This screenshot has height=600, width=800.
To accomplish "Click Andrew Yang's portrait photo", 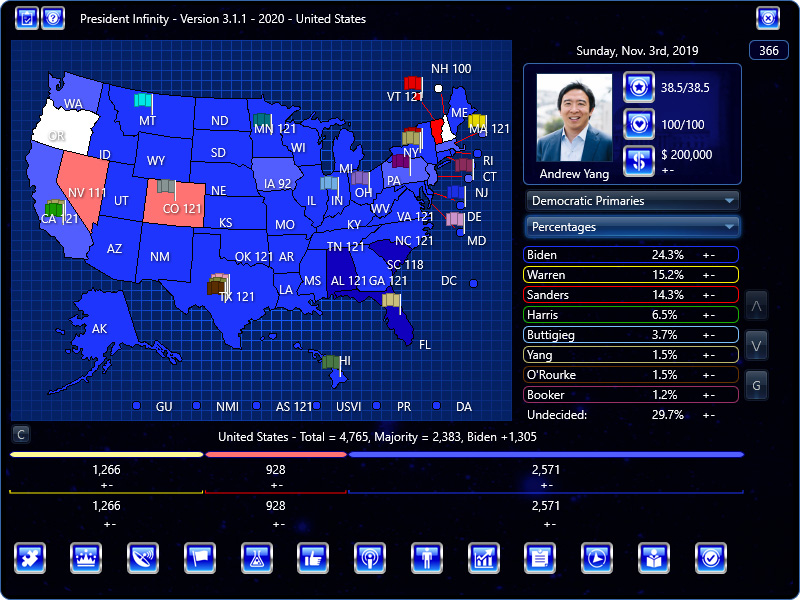I will click(573, 120).
